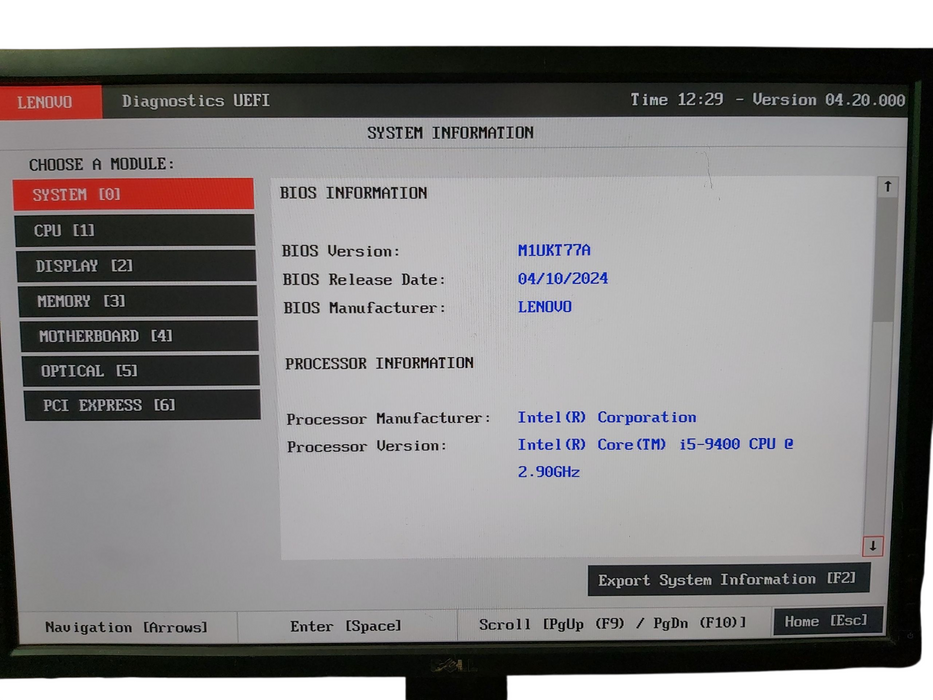Viewport: 933px width, 700px height.
Task: Click the vertical scrollbar thumb
Action: 885,260
